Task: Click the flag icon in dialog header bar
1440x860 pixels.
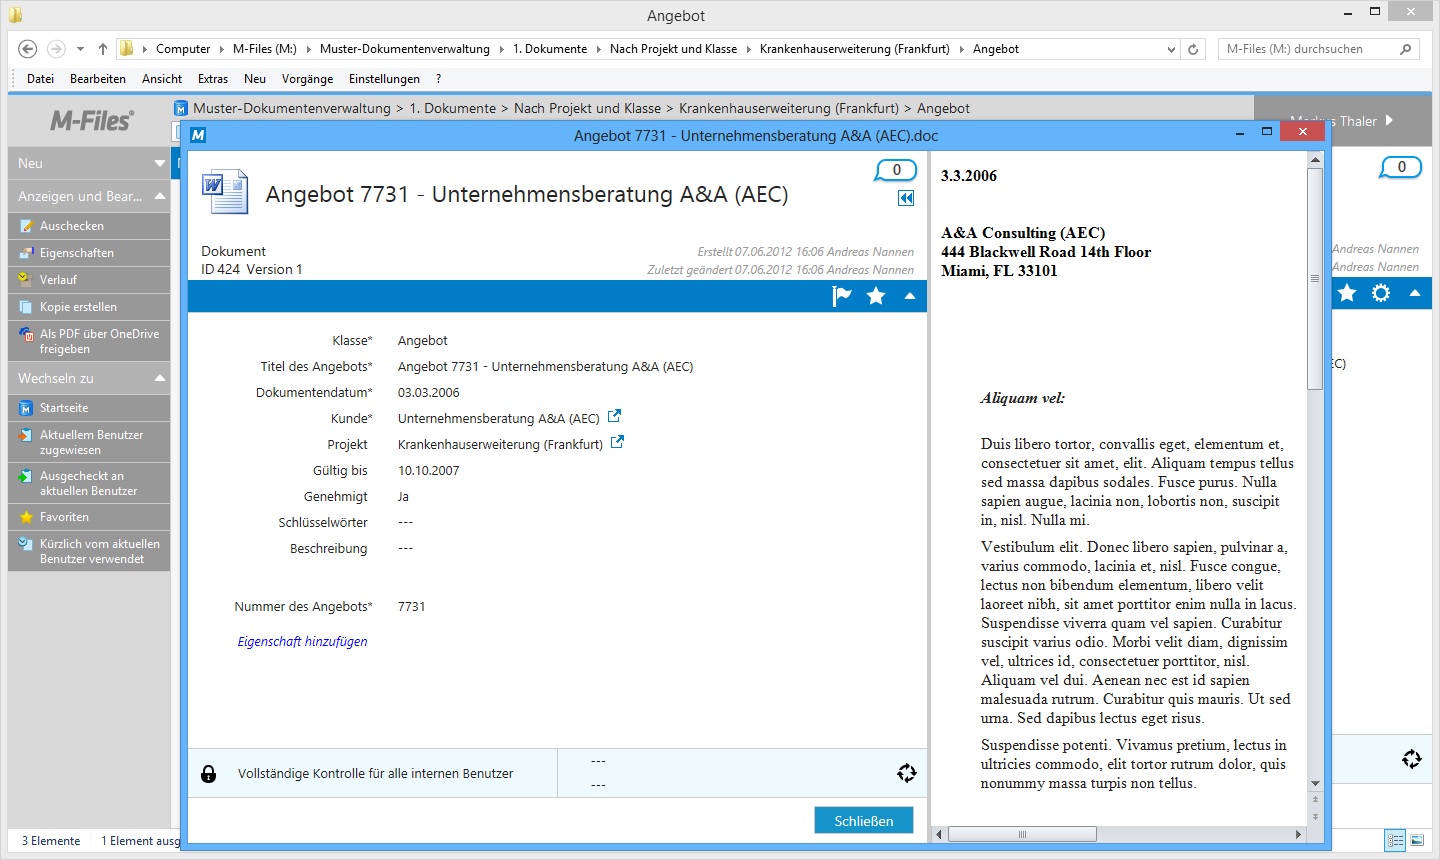Action: (842, 296)
